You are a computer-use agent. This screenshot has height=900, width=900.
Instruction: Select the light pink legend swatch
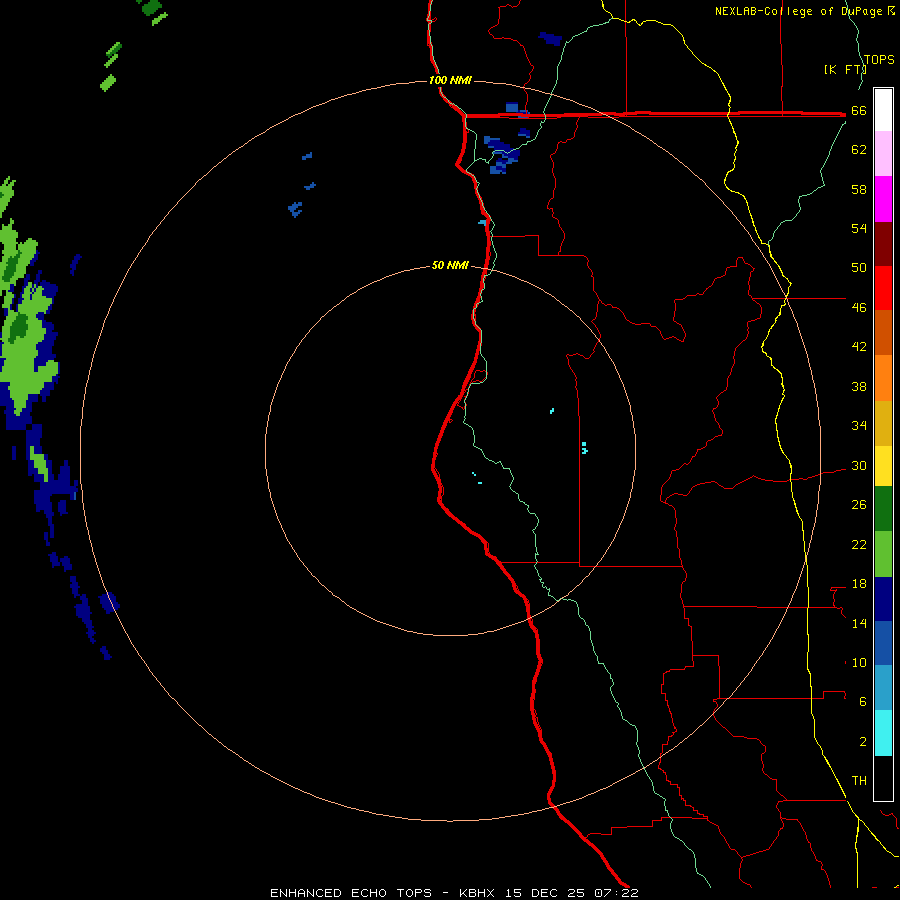click(883, 153)
